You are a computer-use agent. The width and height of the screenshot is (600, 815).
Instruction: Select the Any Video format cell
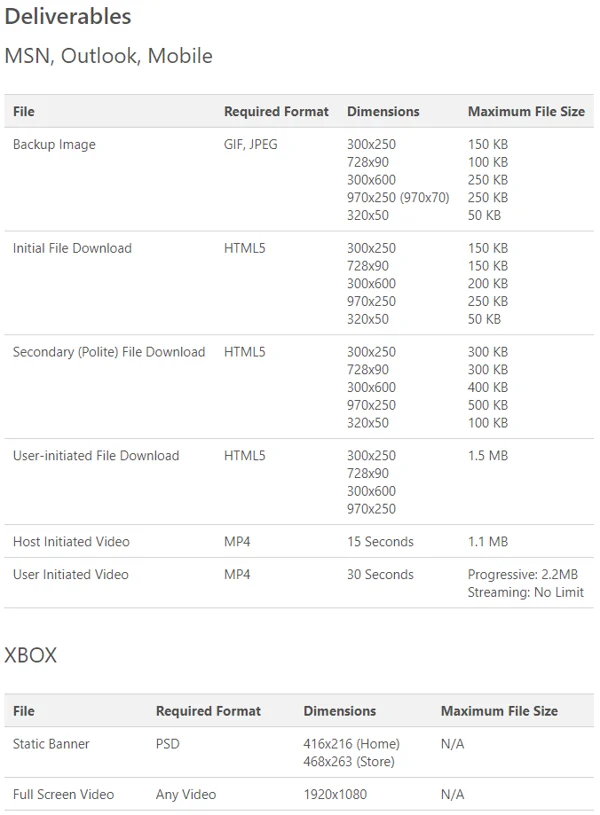pos(186,795)
